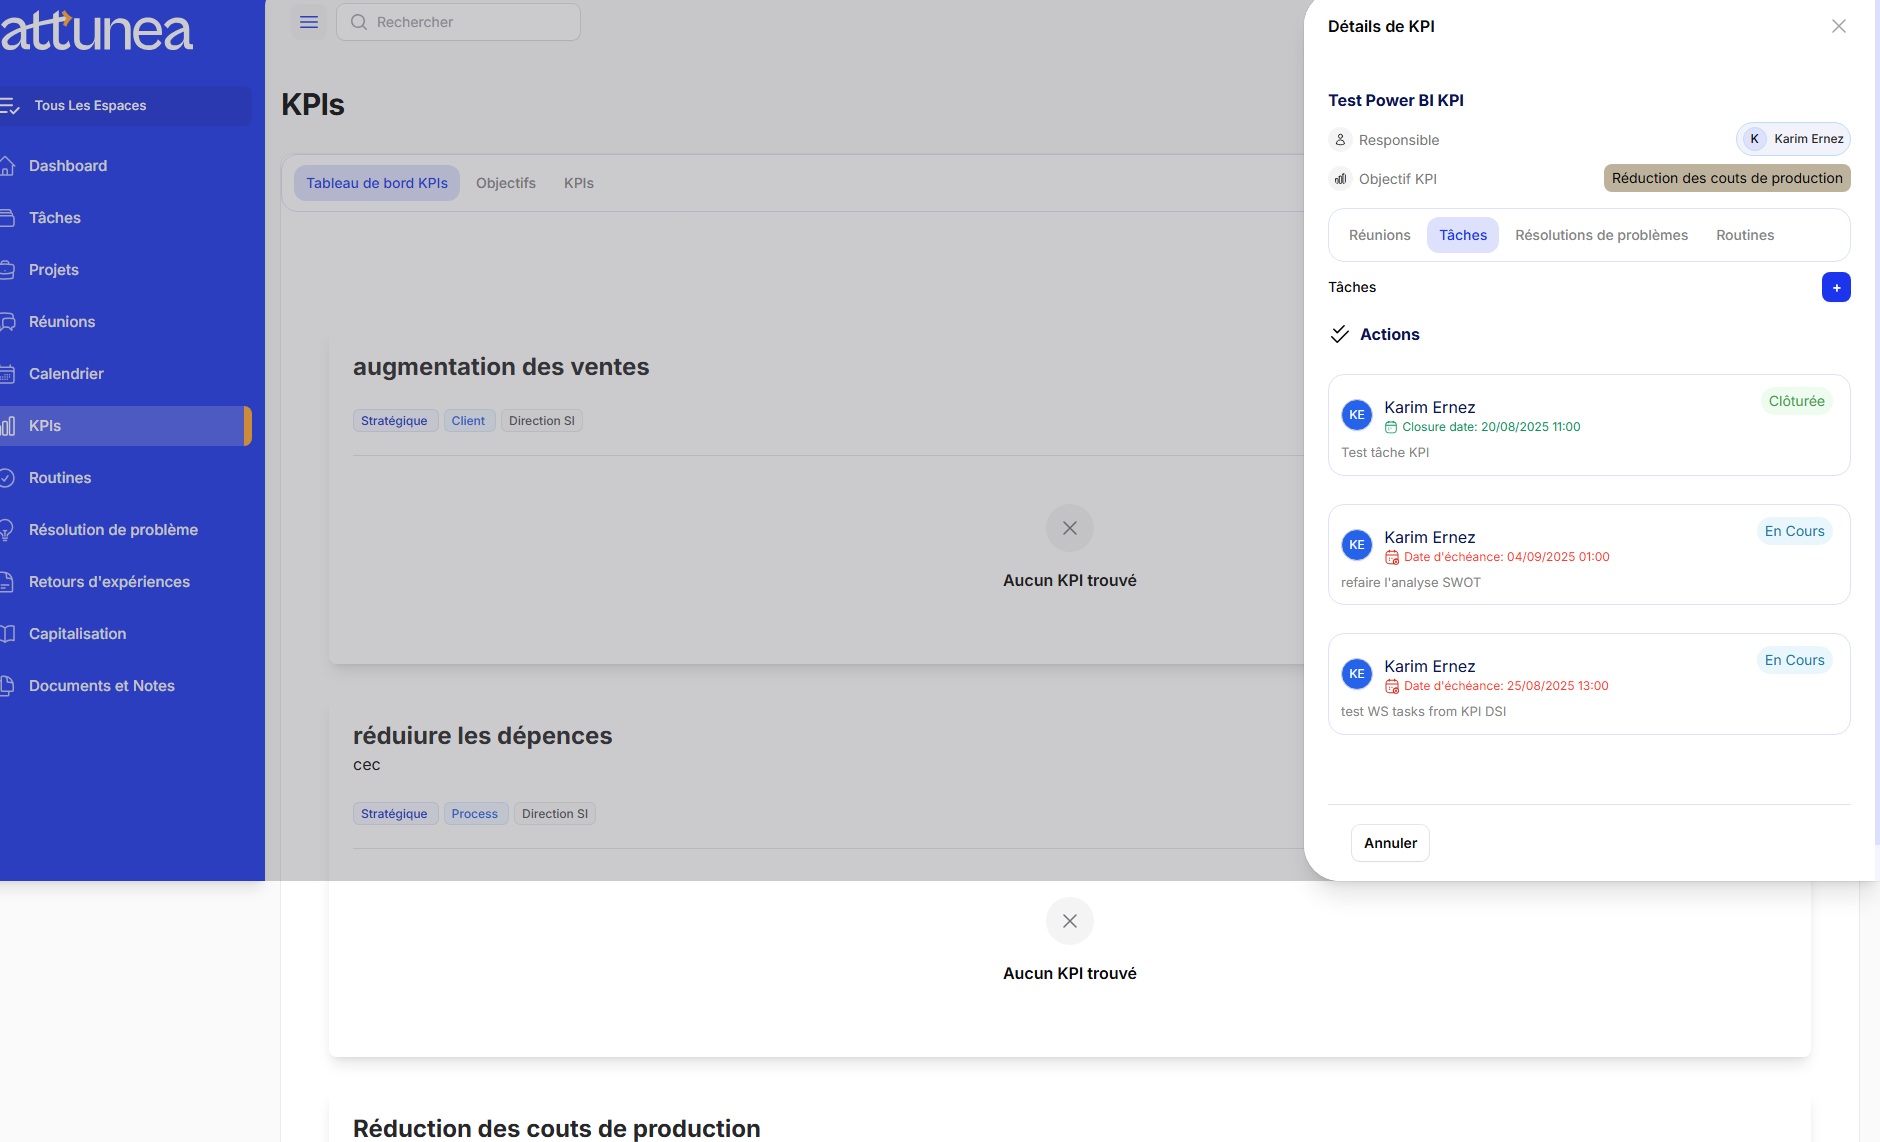Click inside the Rechercher search field
Image resolution: width=1880 pixels, height=1142 pixels.
coord(459,21)
